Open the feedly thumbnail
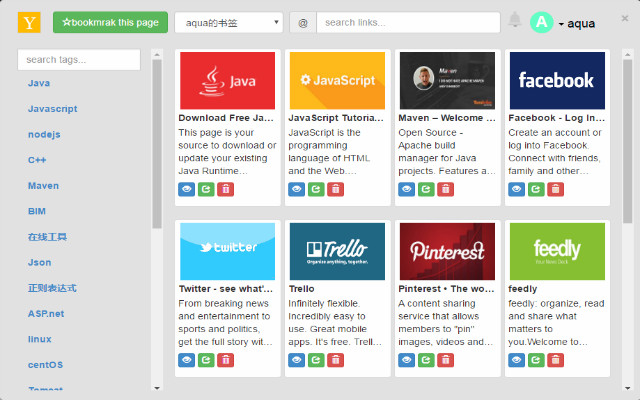This screenshot has width=640, height=400. click(x=557, y=251)
